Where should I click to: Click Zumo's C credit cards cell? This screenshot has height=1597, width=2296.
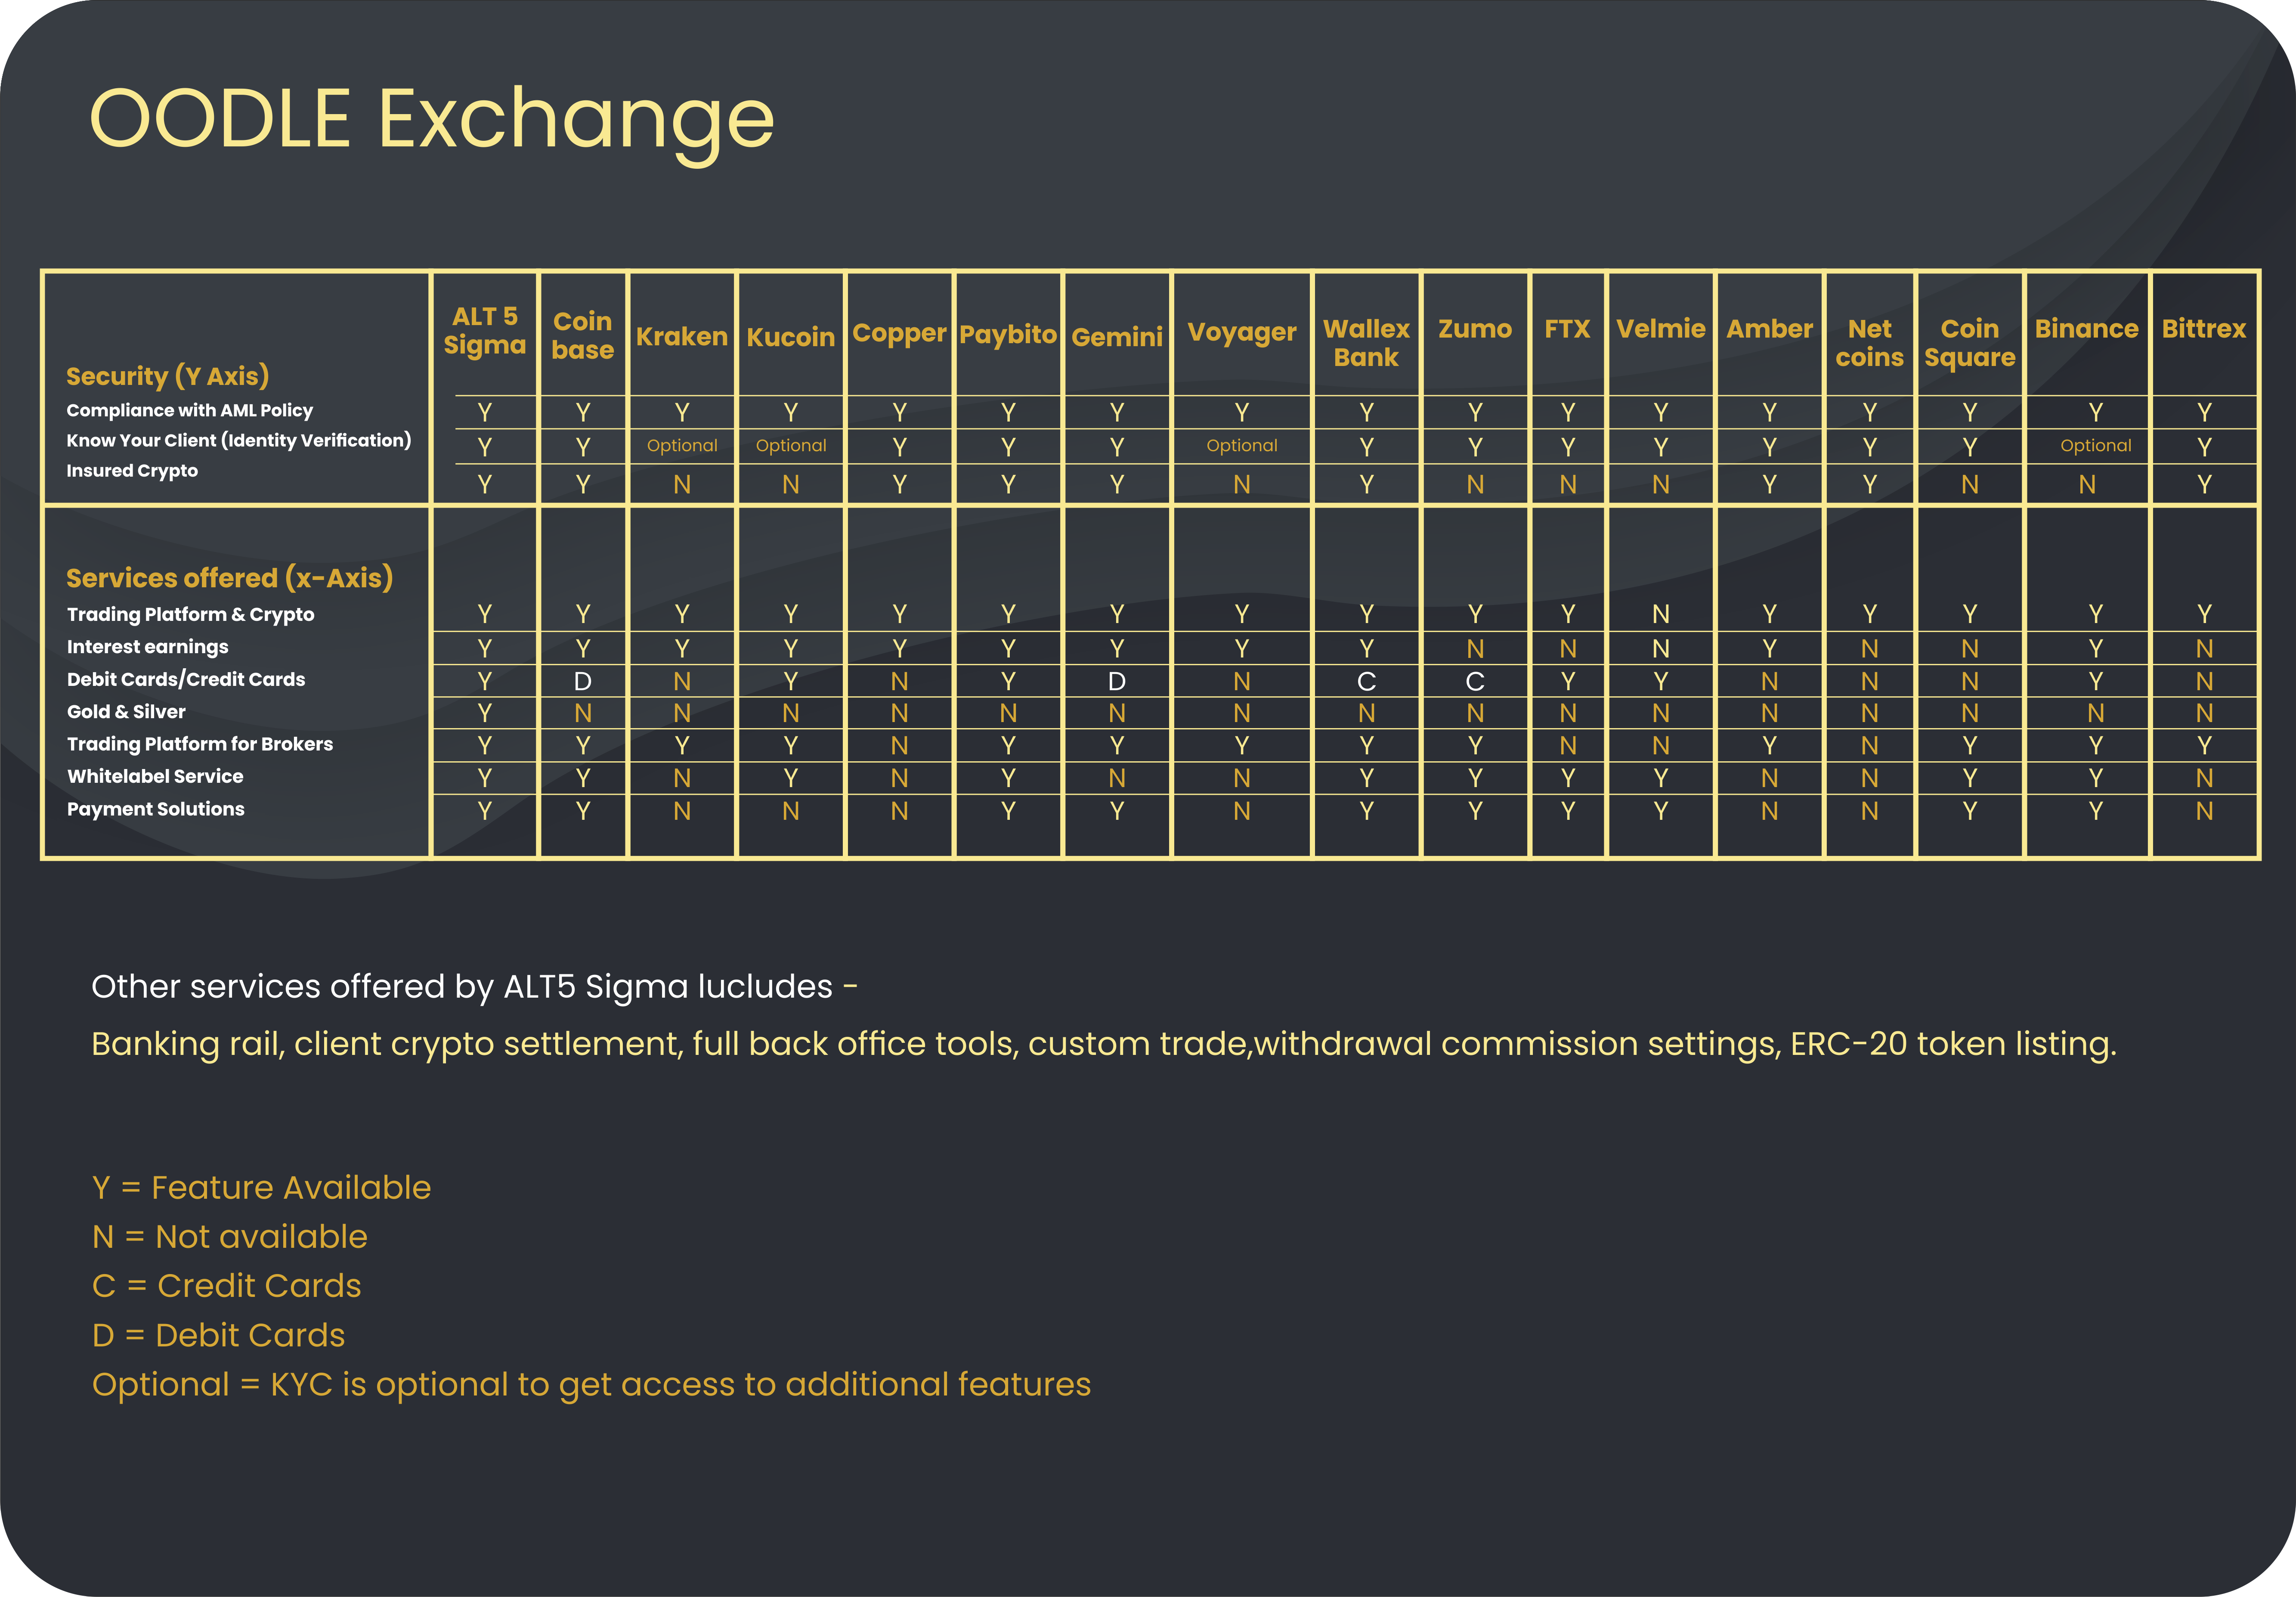[x=1475, y=682]
